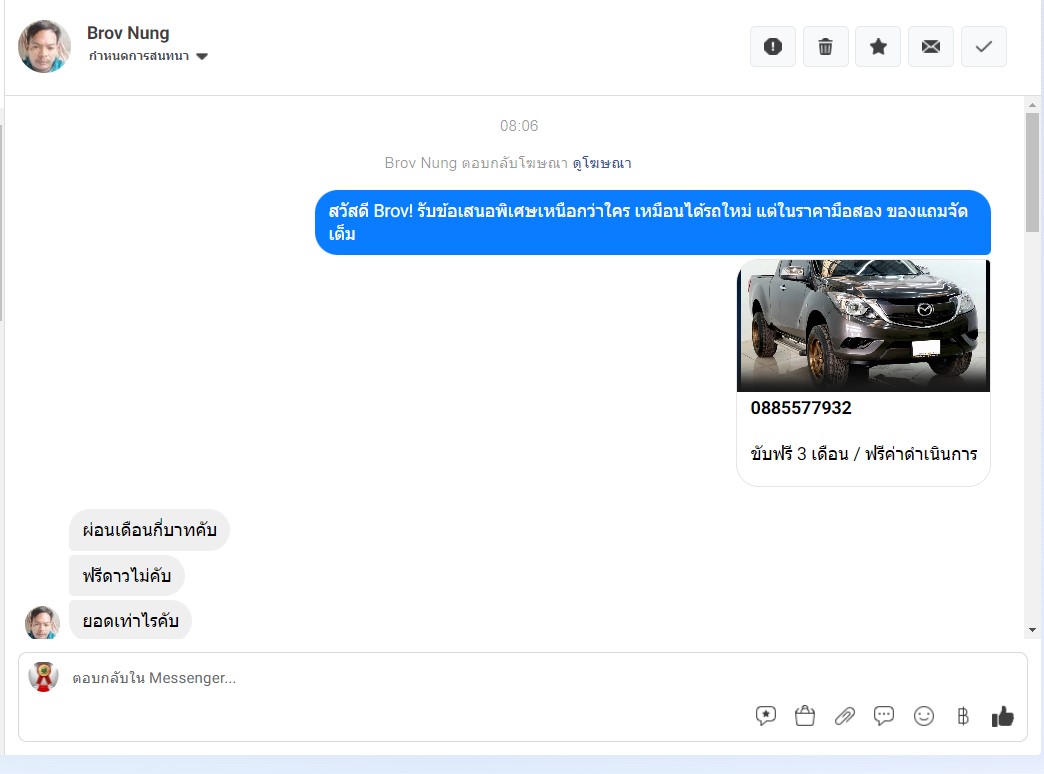Open Brov Nung contact name
Image resolution: width=1044 pixels, height=774 pixels.
[128, 33]
